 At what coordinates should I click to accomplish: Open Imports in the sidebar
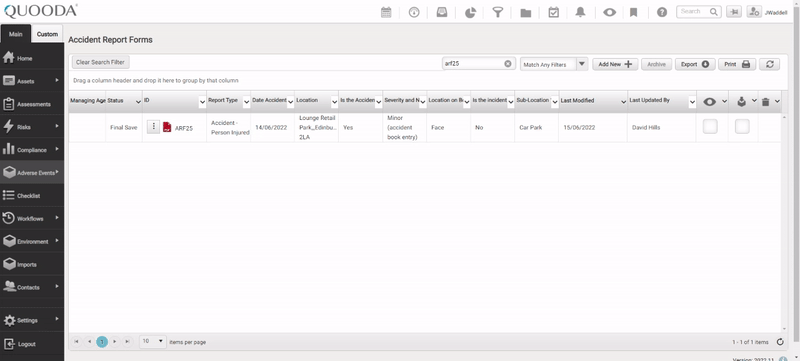pos(32,264)
